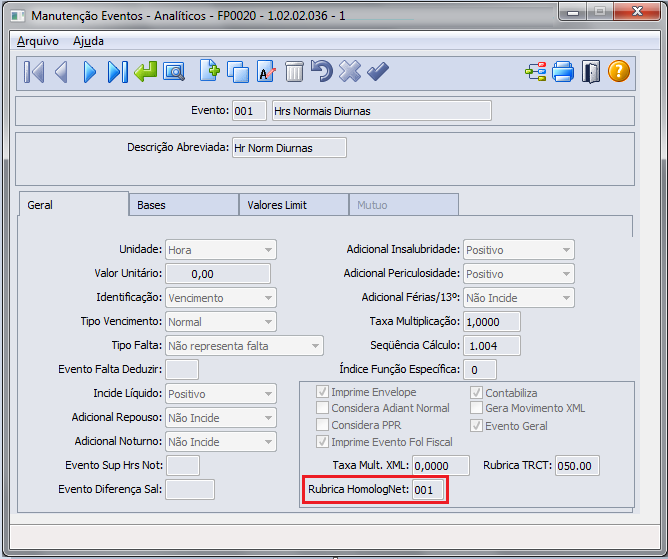Image resolution: width=668 pixels, height=559 pixels.
Task: Click the Taxa Mult. XML field
Action: click(x=441, y=465)
